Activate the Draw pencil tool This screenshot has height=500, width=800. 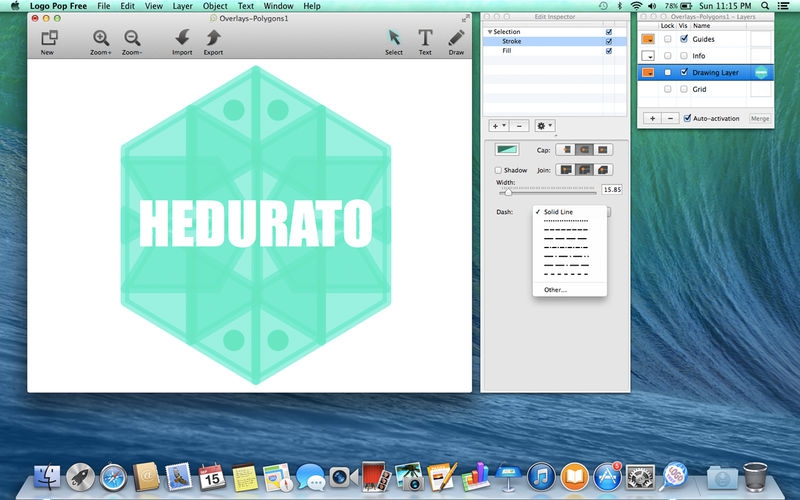tap(456, 39)
